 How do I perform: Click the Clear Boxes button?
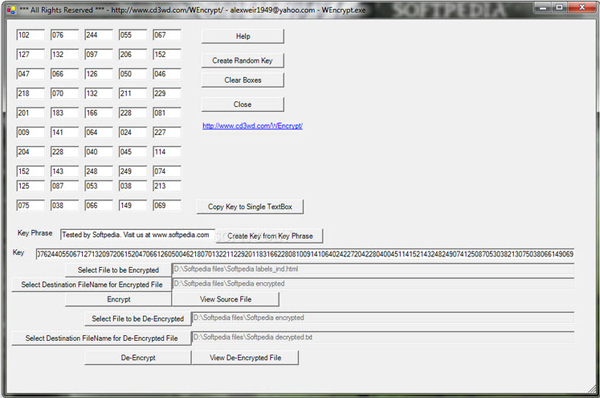[x=243, y=80]
